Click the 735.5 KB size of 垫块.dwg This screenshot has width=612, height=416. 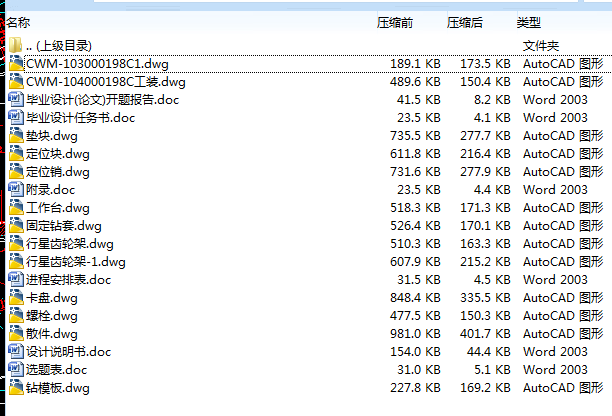pos(415,136)
